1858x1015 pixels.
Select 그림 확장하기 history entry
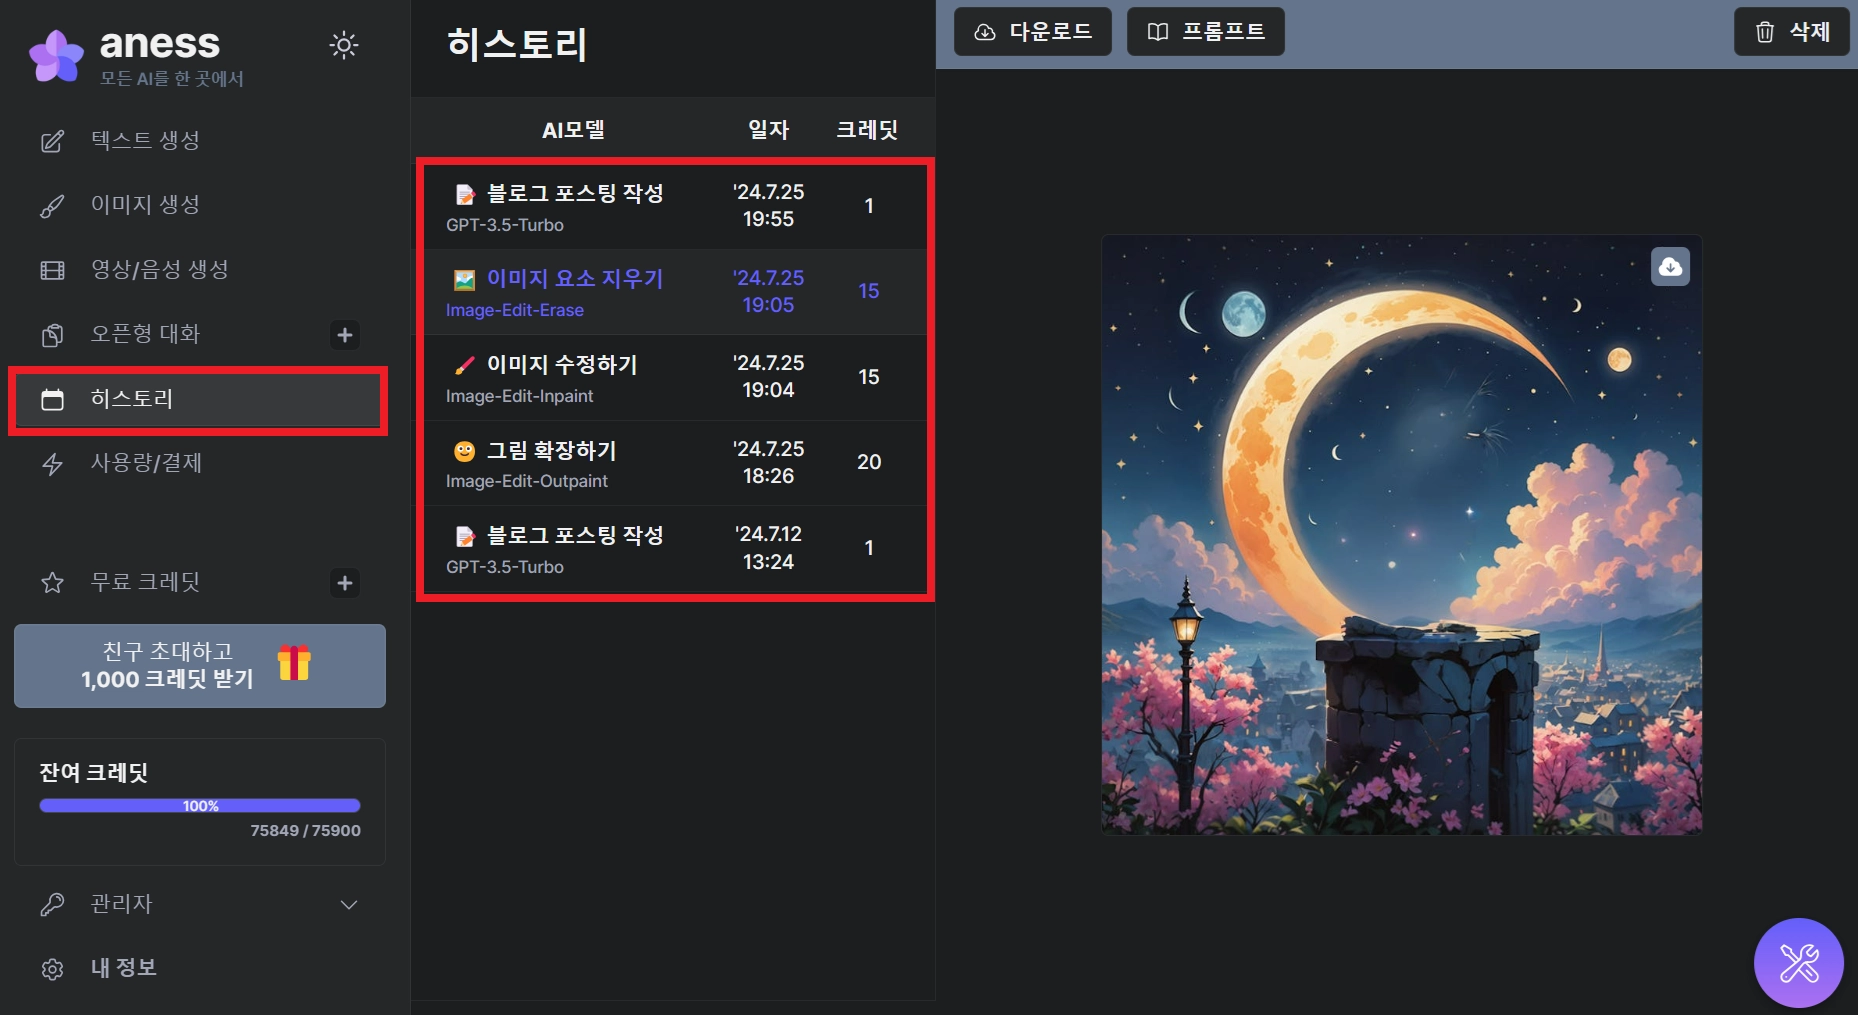(x=675, y=463)
